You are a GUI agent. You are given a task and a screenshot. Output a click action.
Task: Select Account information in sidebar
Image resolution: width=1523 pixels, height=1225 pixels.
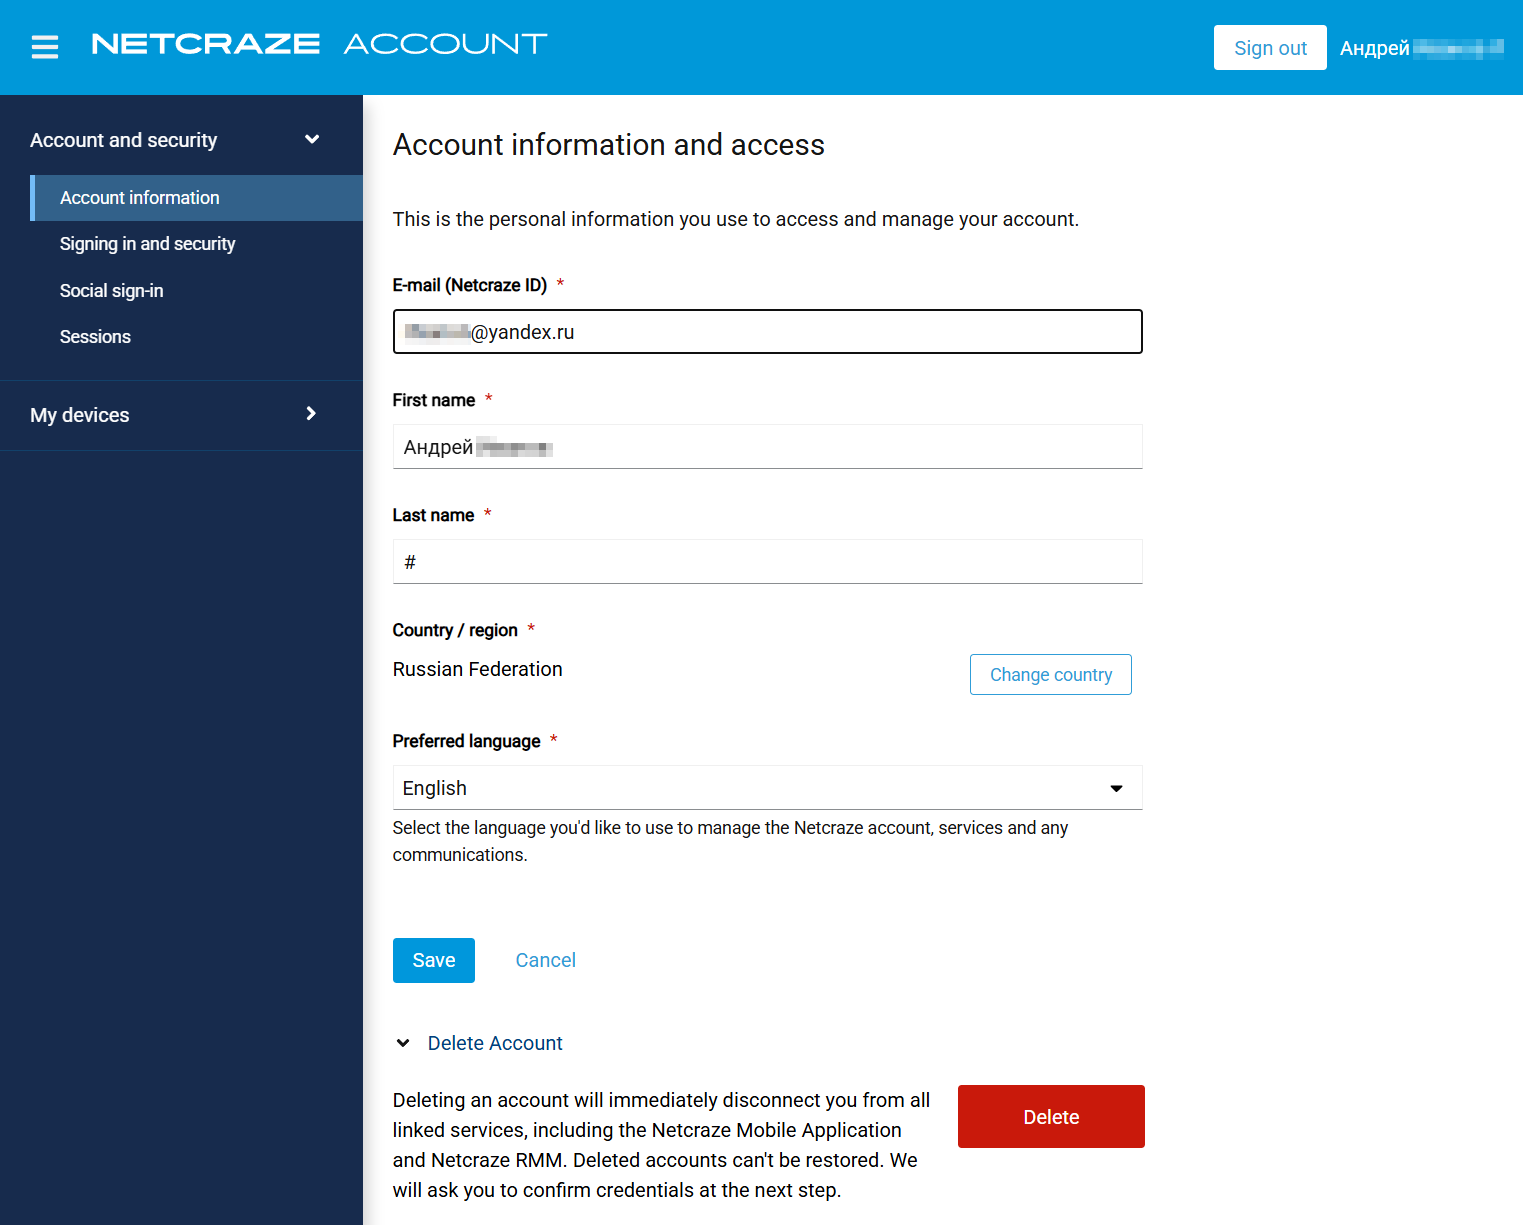[x=140, y=198]
